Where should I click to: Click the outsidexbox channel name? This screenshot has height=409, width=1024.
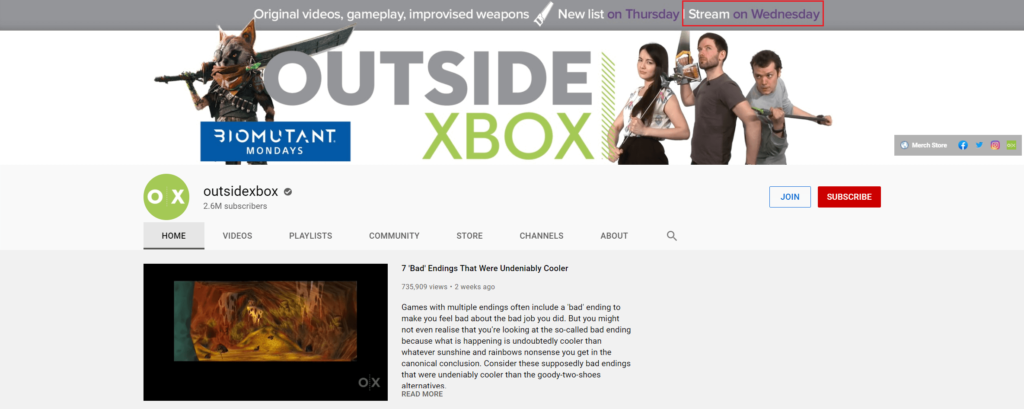[x=241, y=191]
